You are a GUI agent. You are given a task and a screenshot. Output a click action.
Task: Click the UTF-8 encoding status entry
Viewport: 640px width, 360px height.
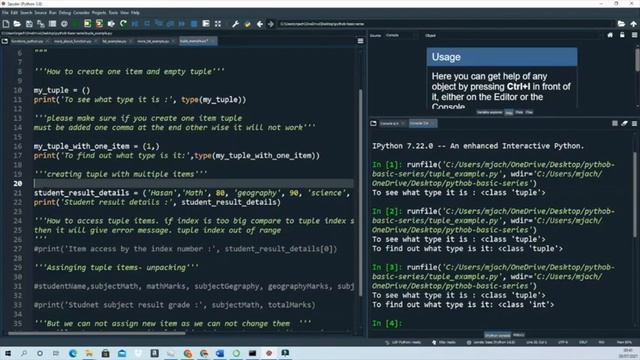(563, 342)
